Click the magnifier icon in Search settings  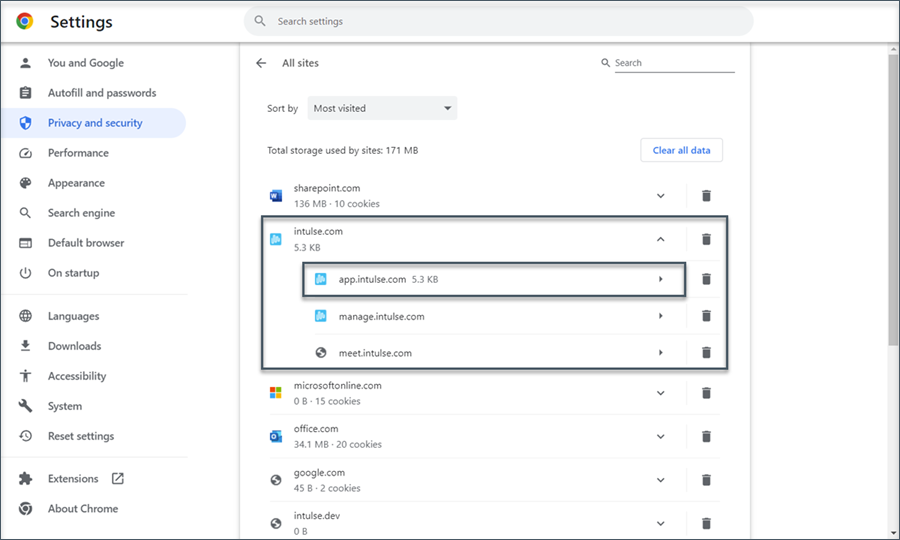click(x=260, y=21)
